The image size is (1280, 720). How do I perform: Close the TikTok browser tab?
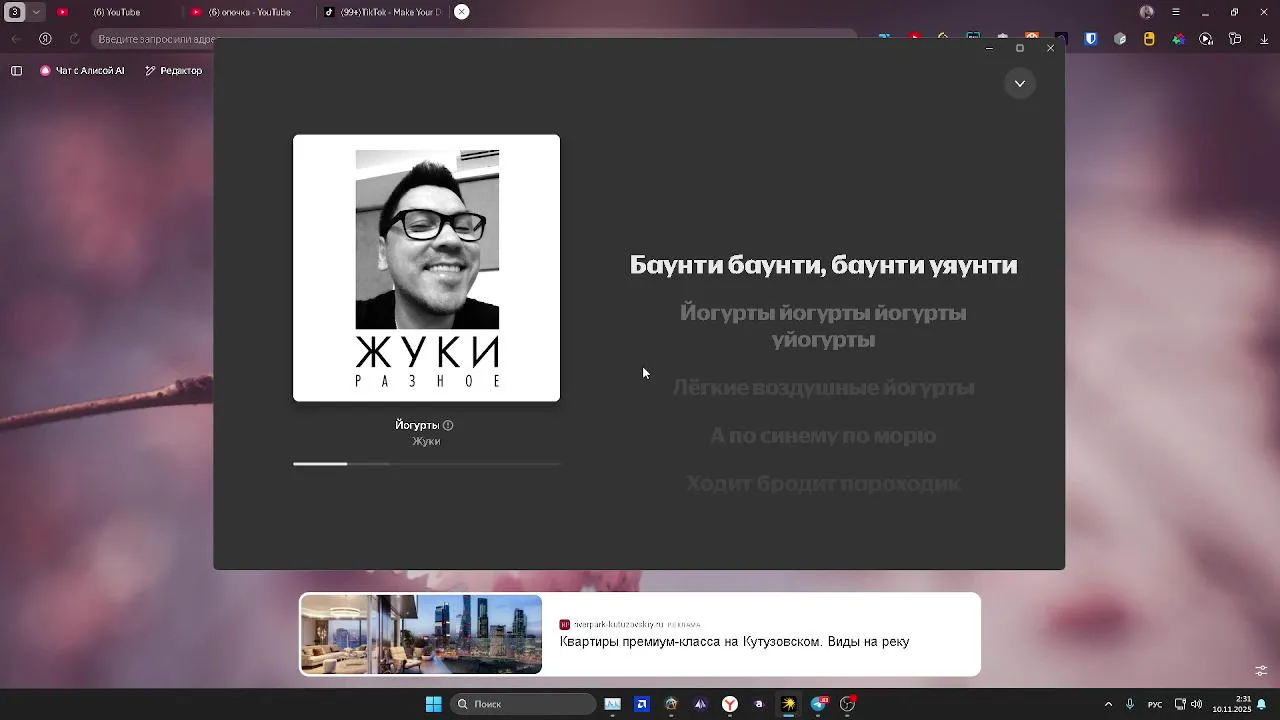461,12
